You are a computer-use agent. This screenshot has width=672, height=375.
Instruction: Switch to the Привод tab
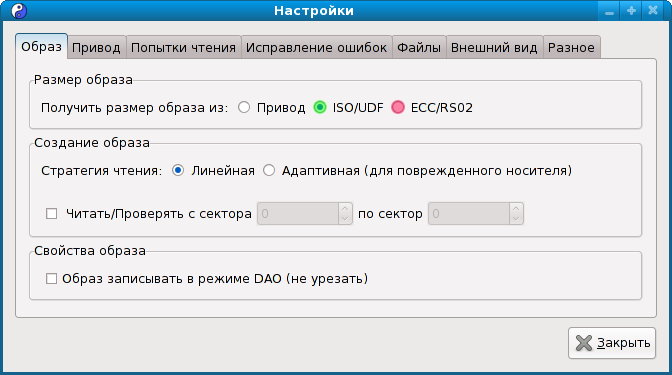click(96, 47)
